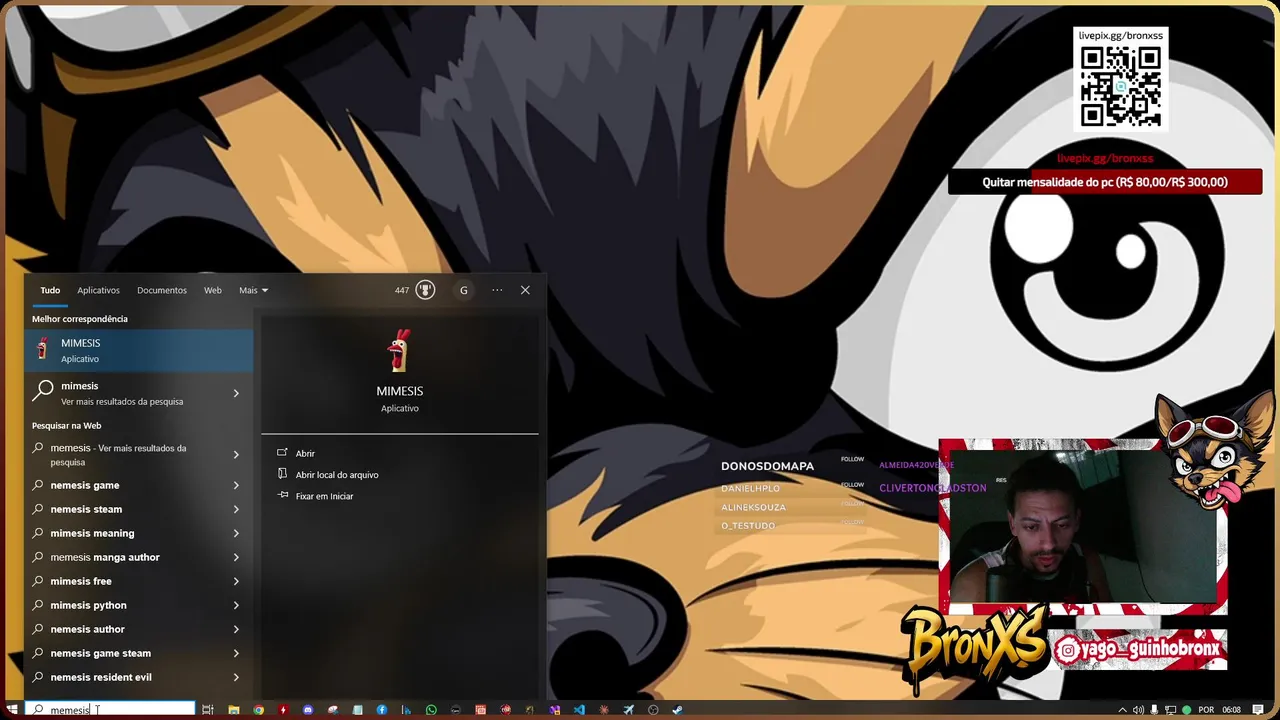
Task: Open Task View in the taskbar
Action: (x=208, y=710)
